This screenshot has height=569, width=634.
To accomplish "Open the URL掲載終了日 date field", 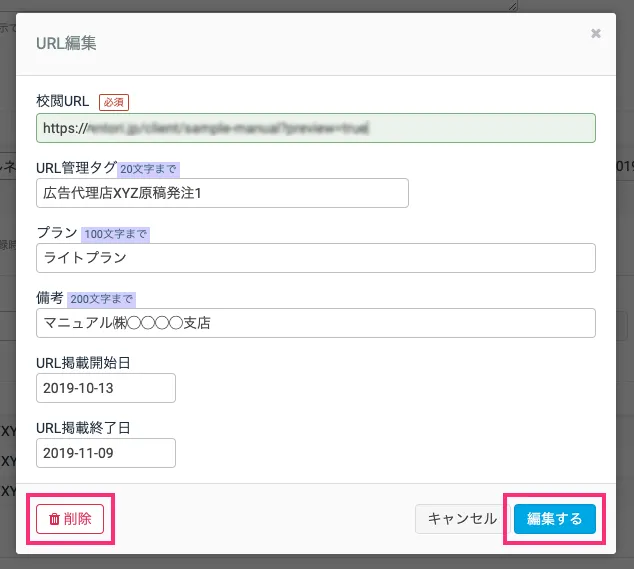I will click(105, 453).
